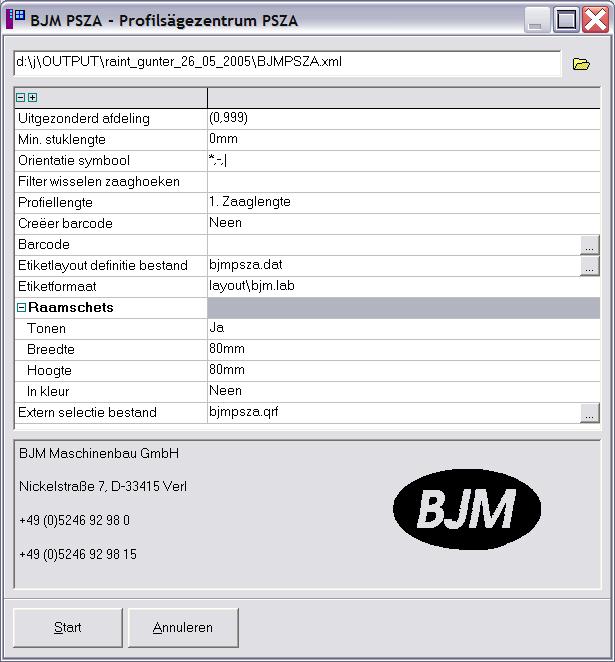Image resolution: width=615 pixels, height=662 pixels.
Task: Select the Extern selectie bestand label
Action: pos(87,413)
